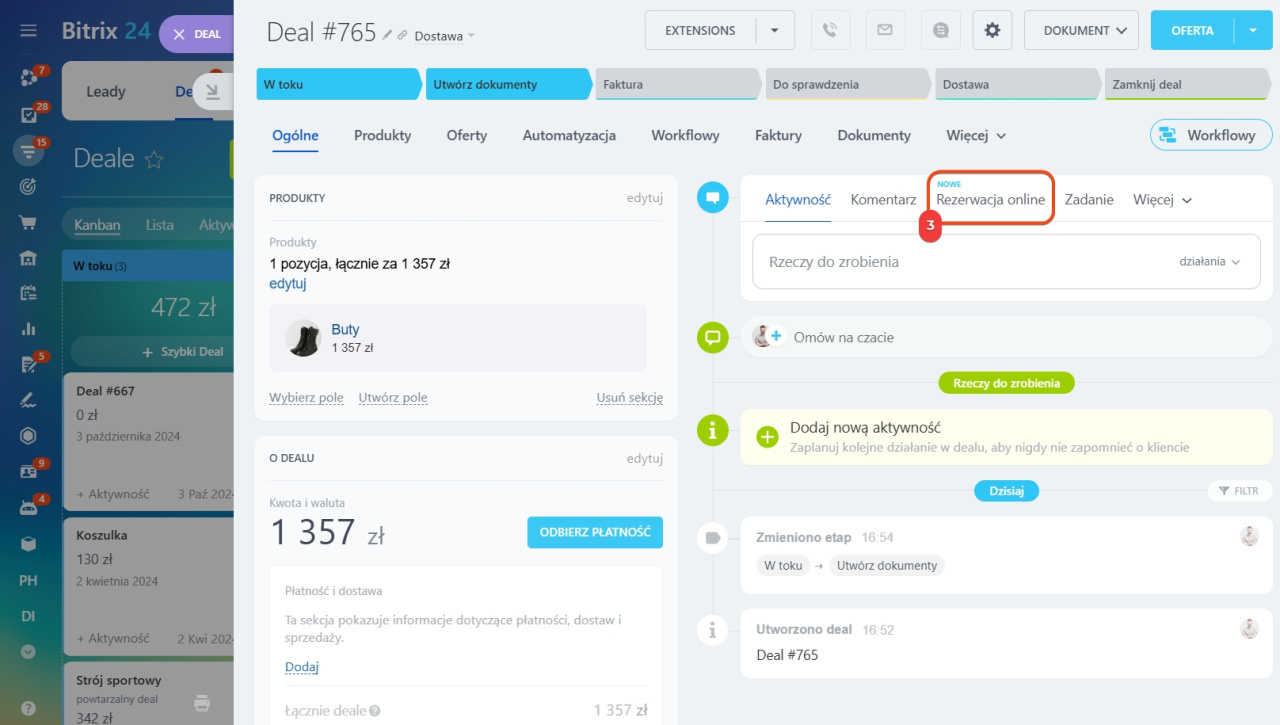The height and width of the screenshot is (725, 1280).
Task: Open the działania dropdown
Action: click(x=1209, y=262)
